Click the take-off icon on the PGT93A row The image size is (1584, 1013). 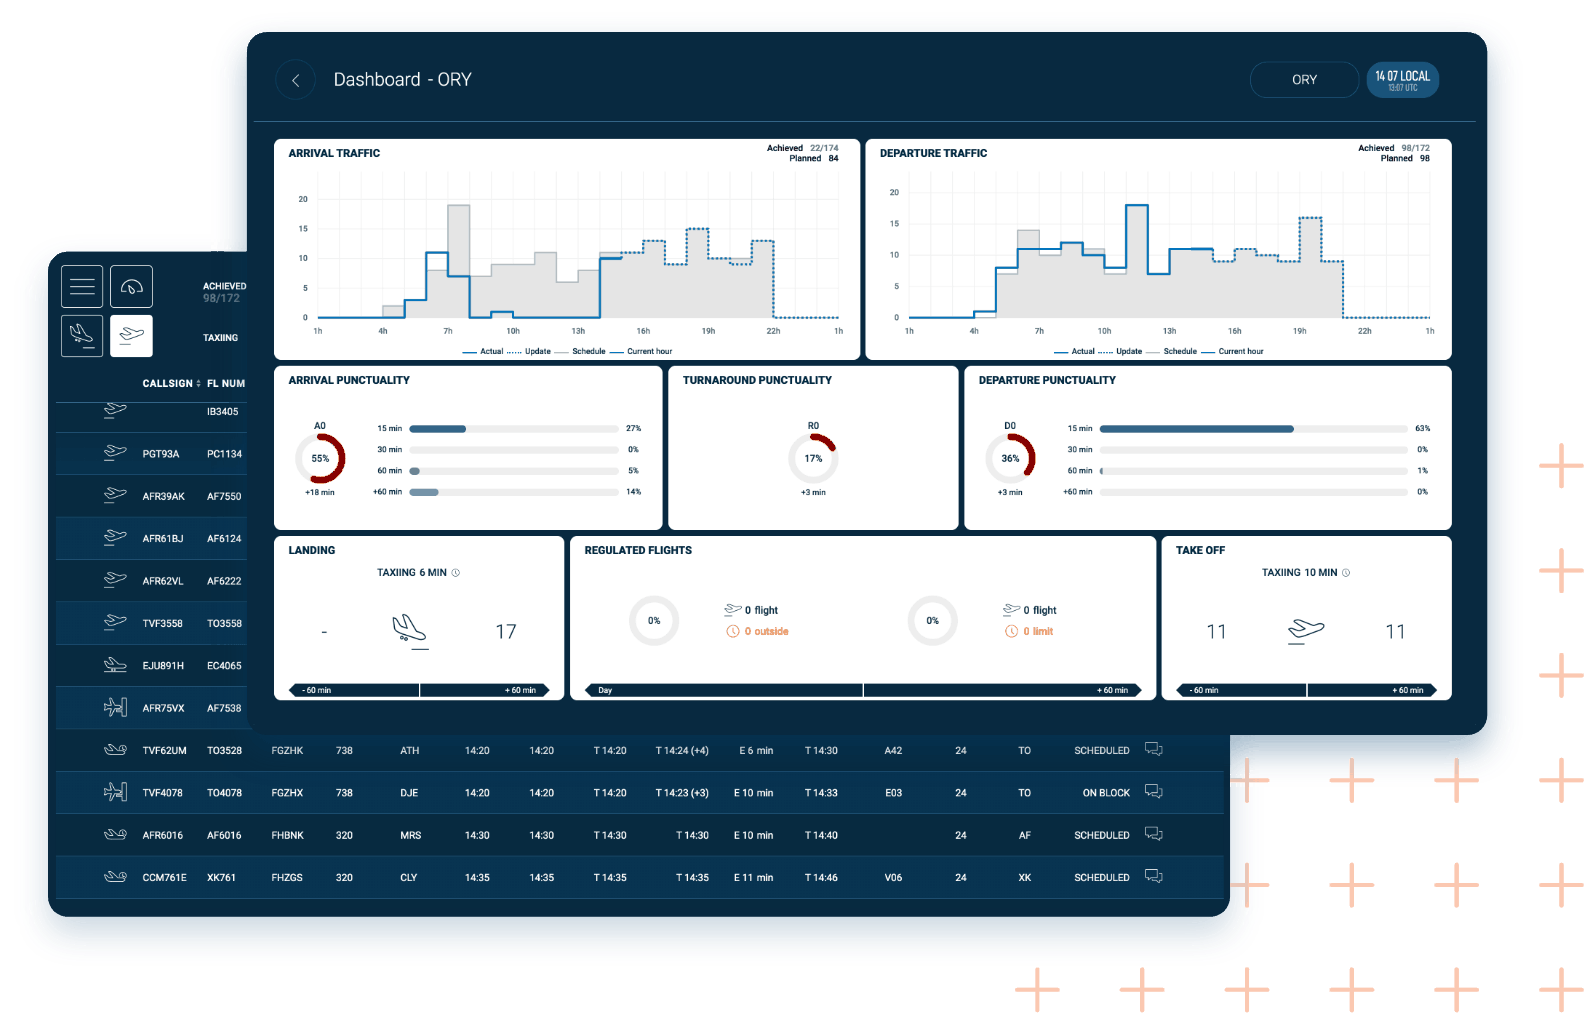click(115, 453)
